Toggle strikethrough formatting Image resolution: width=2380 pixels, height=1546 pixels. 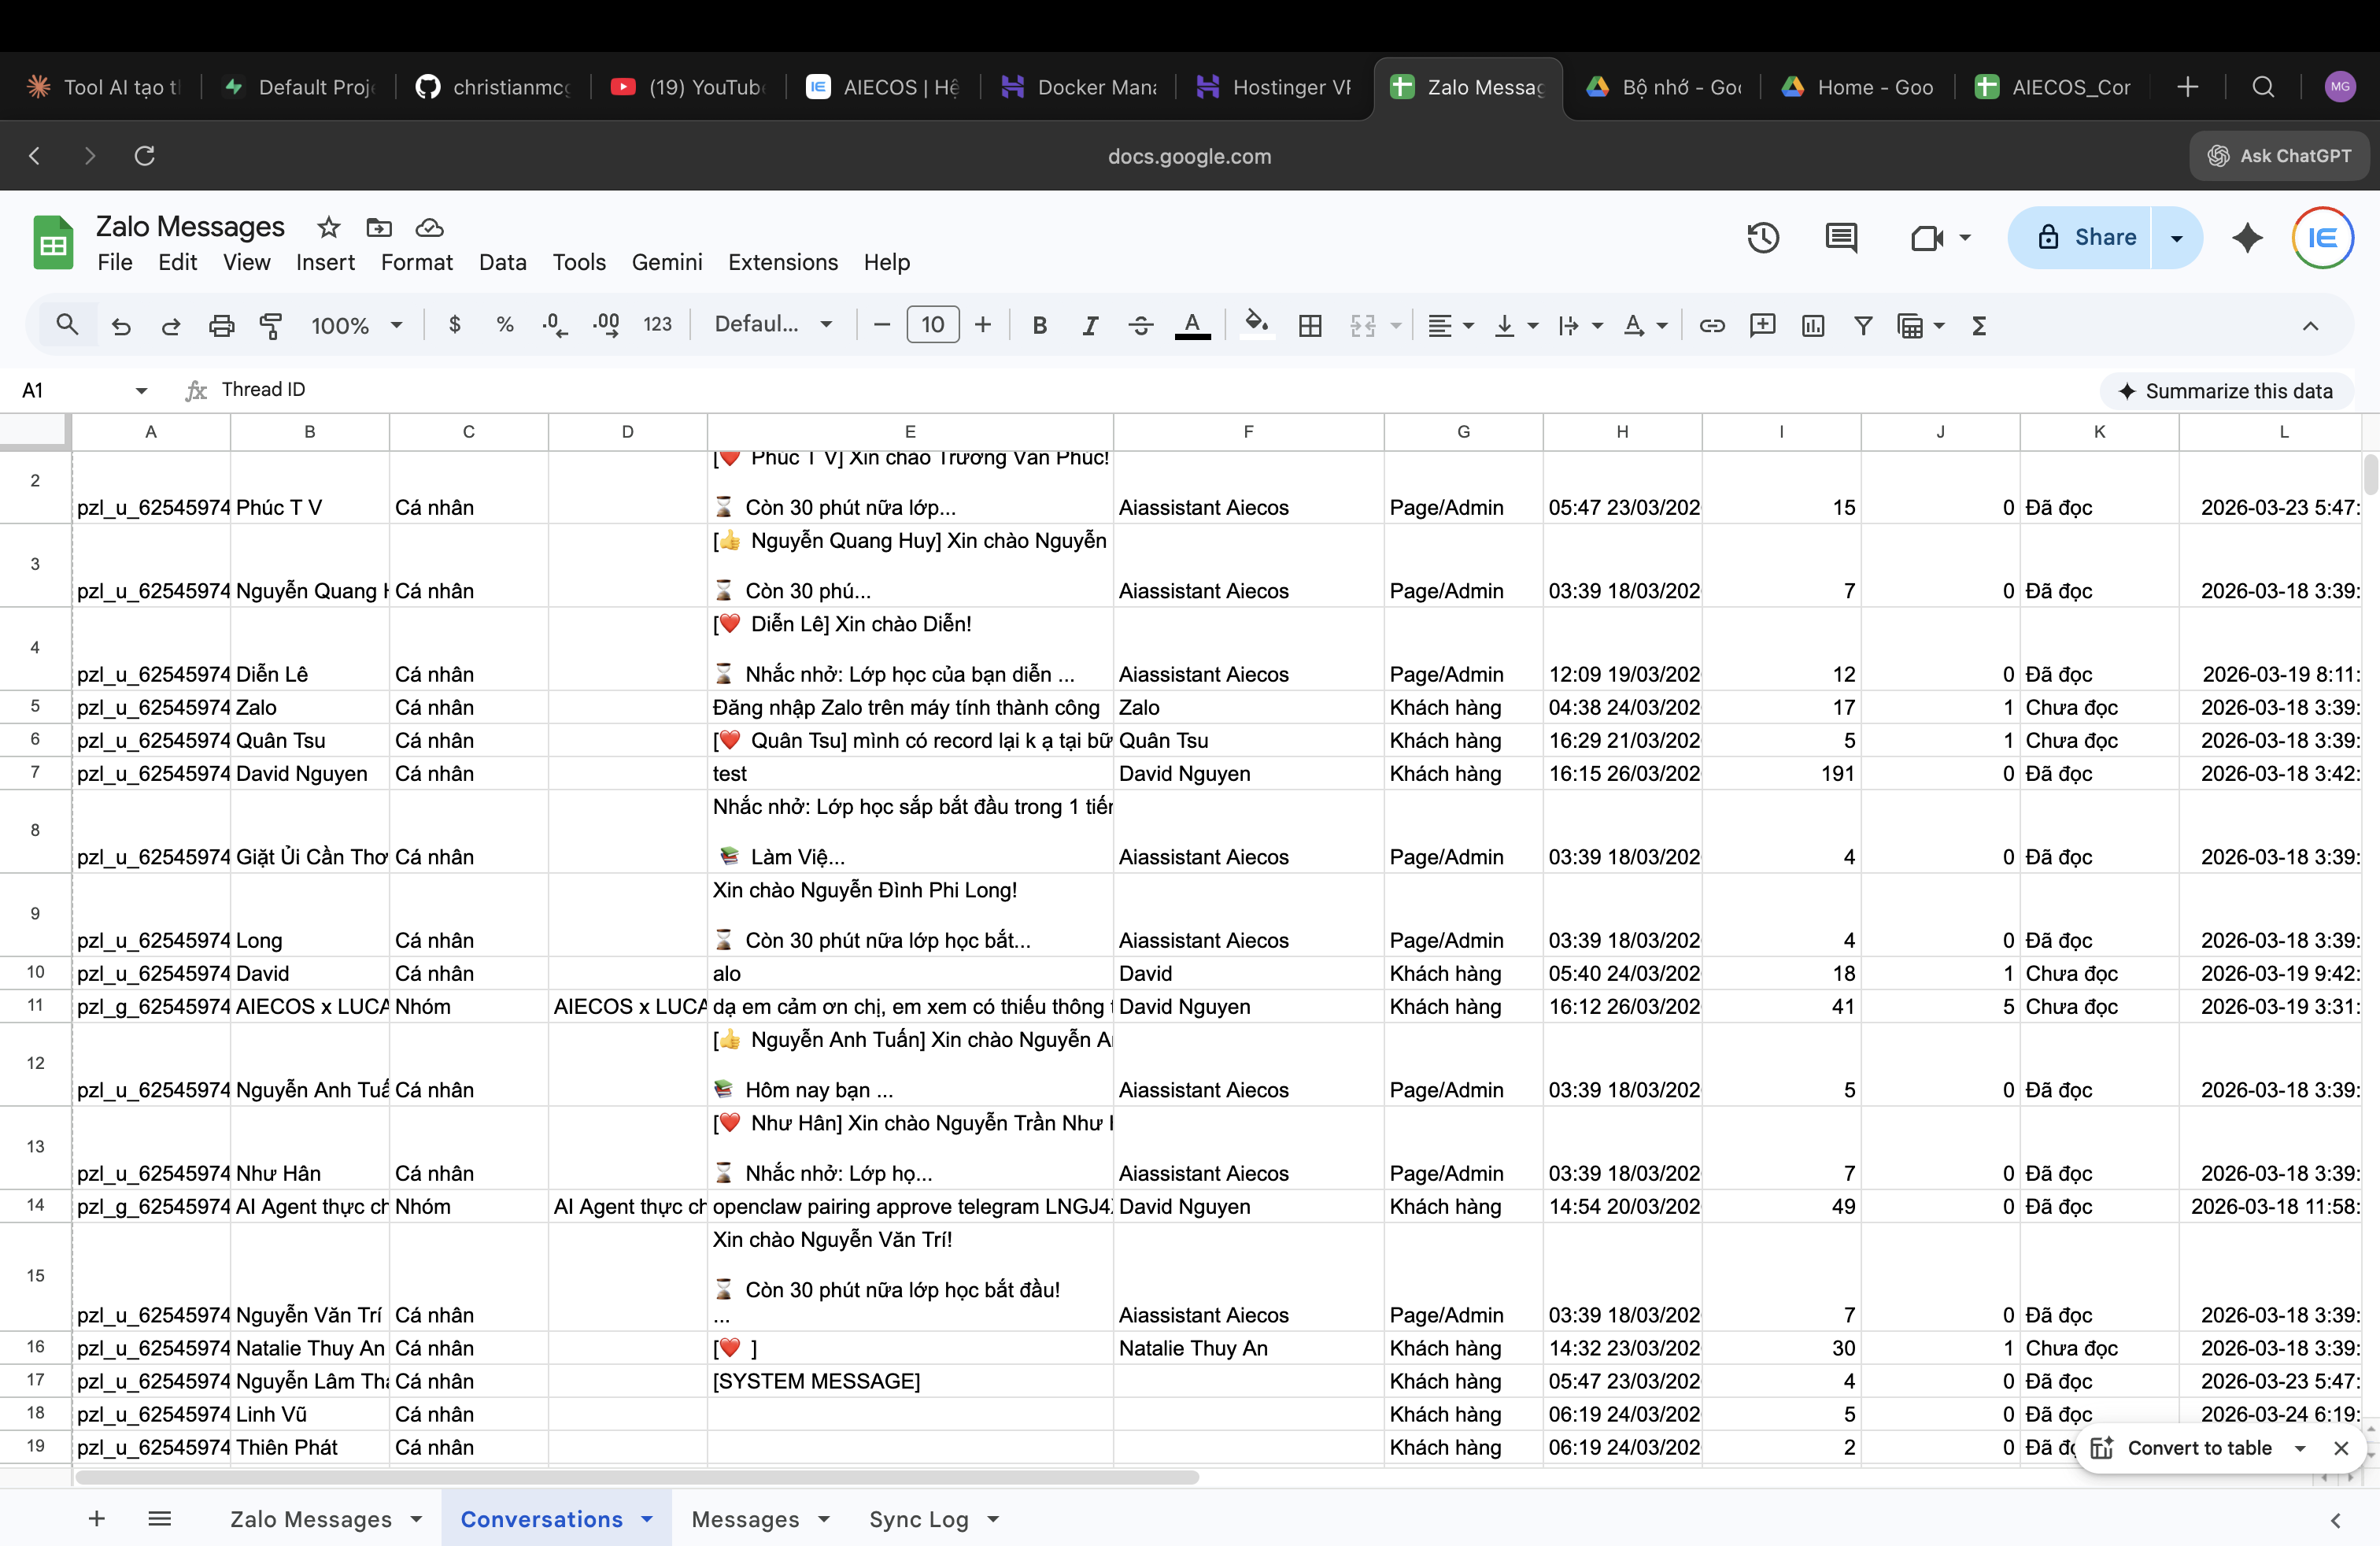(x=1141, y=325)
